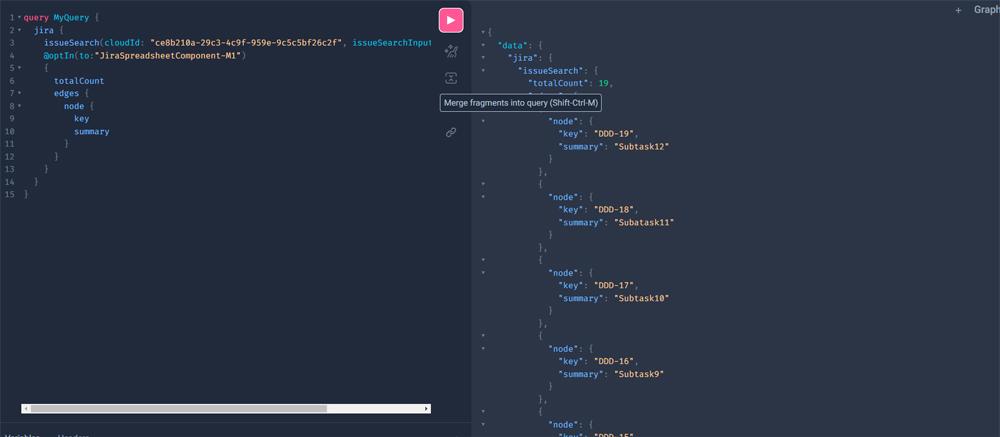Click the Merge fragments into query icon

[451, 78]
